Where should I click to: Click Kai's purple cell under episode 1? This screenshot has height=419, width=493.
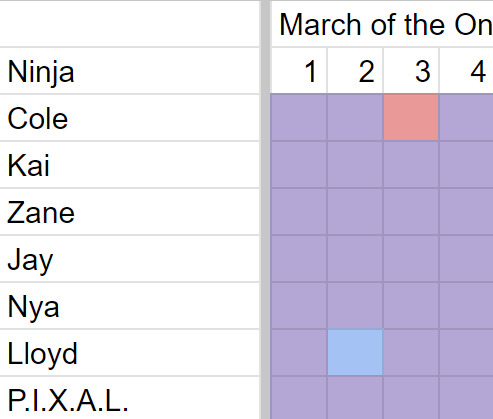point(299,165)
